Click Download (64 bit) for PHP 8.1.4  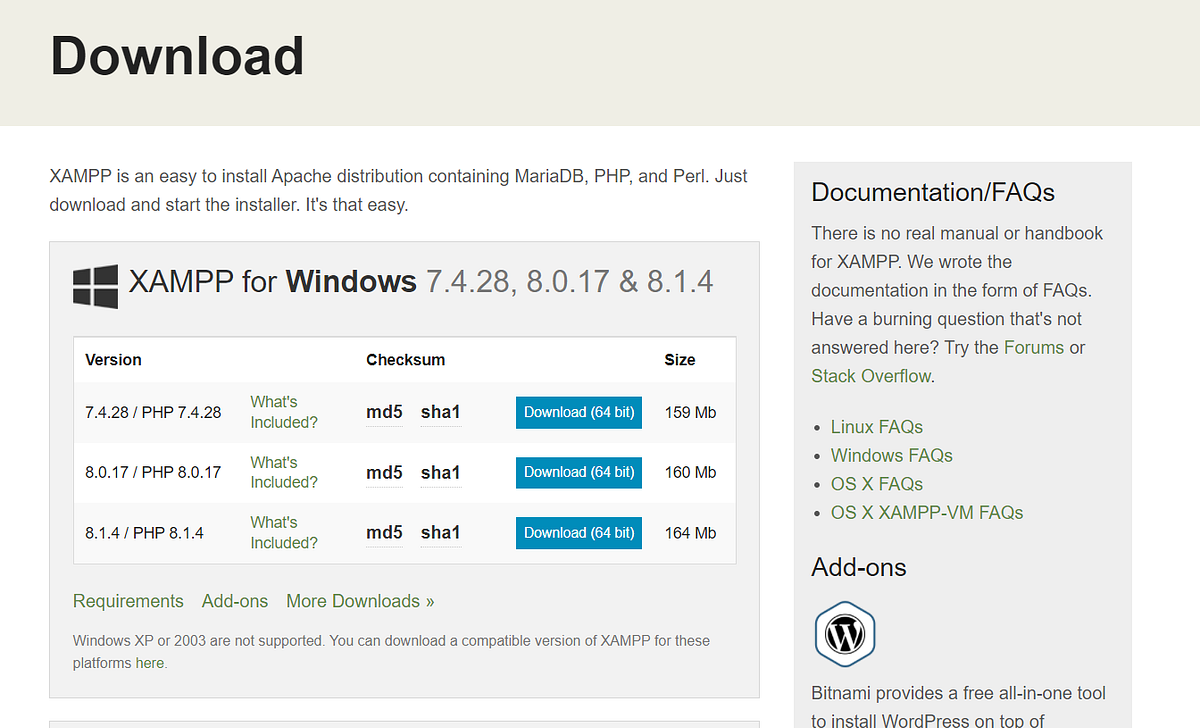pos(578,532)
